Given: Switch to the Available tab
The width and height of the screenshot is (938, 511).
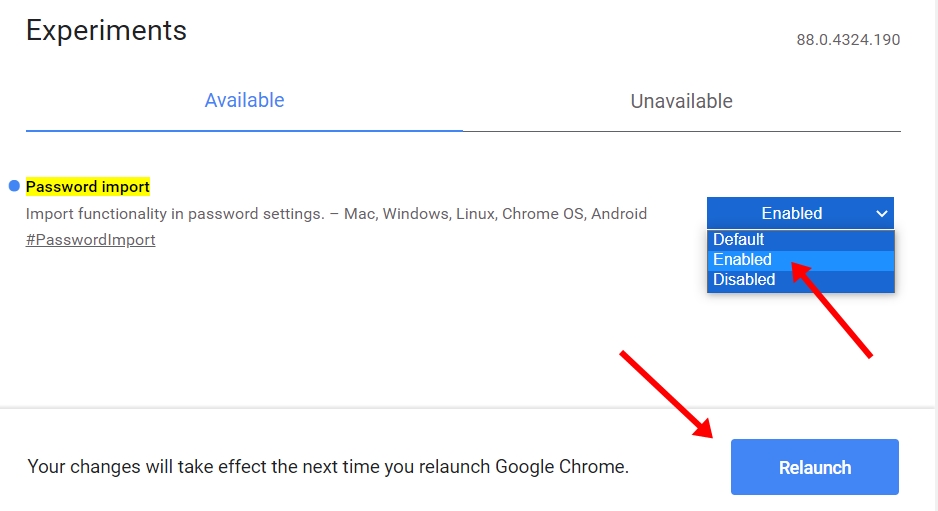Looking at the screenshot, I should pyautogui.click(x=244, y=101).
